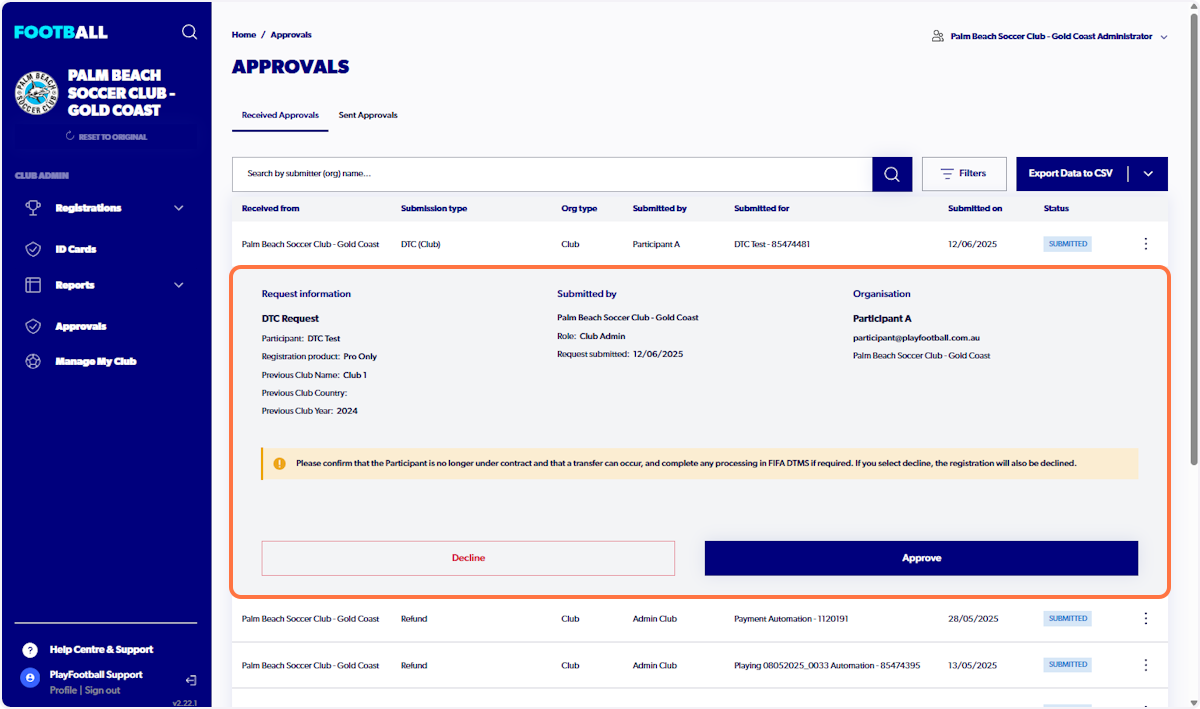Click the Manage My Club ball icon
Viewport: 1200px width, 709px height.
[33, 361]
